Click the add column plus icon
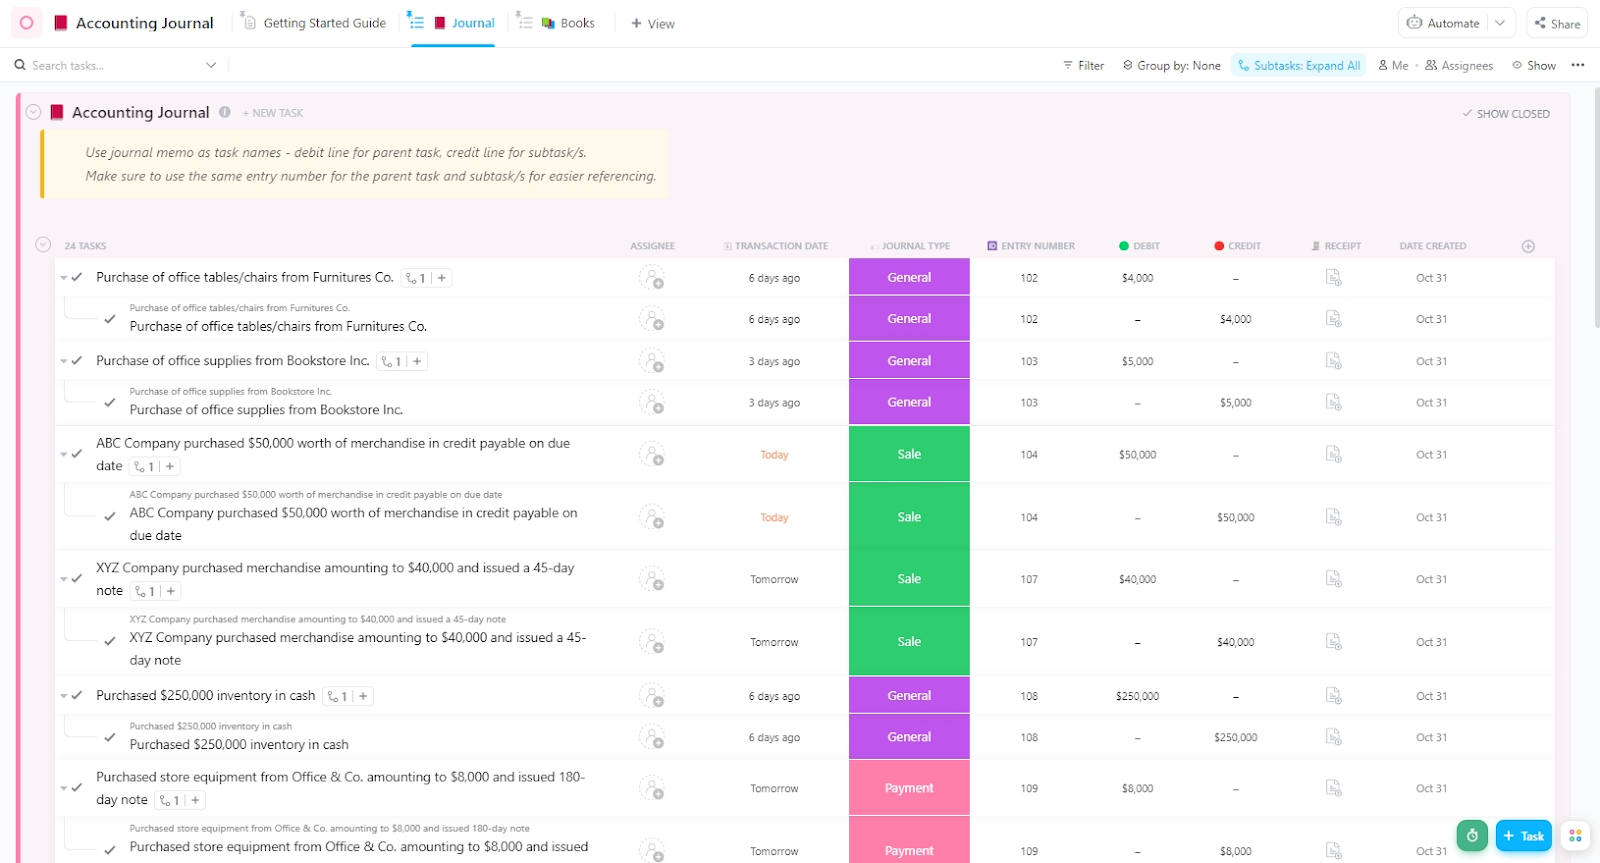Viewport: 1600px width, 863px height. coord(1528,246)
